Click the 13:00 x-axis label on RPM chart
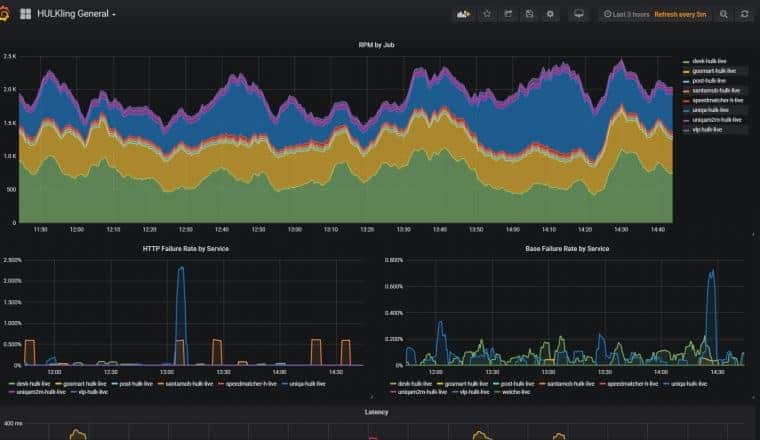760x440 pixels. [x=294, y=229]
